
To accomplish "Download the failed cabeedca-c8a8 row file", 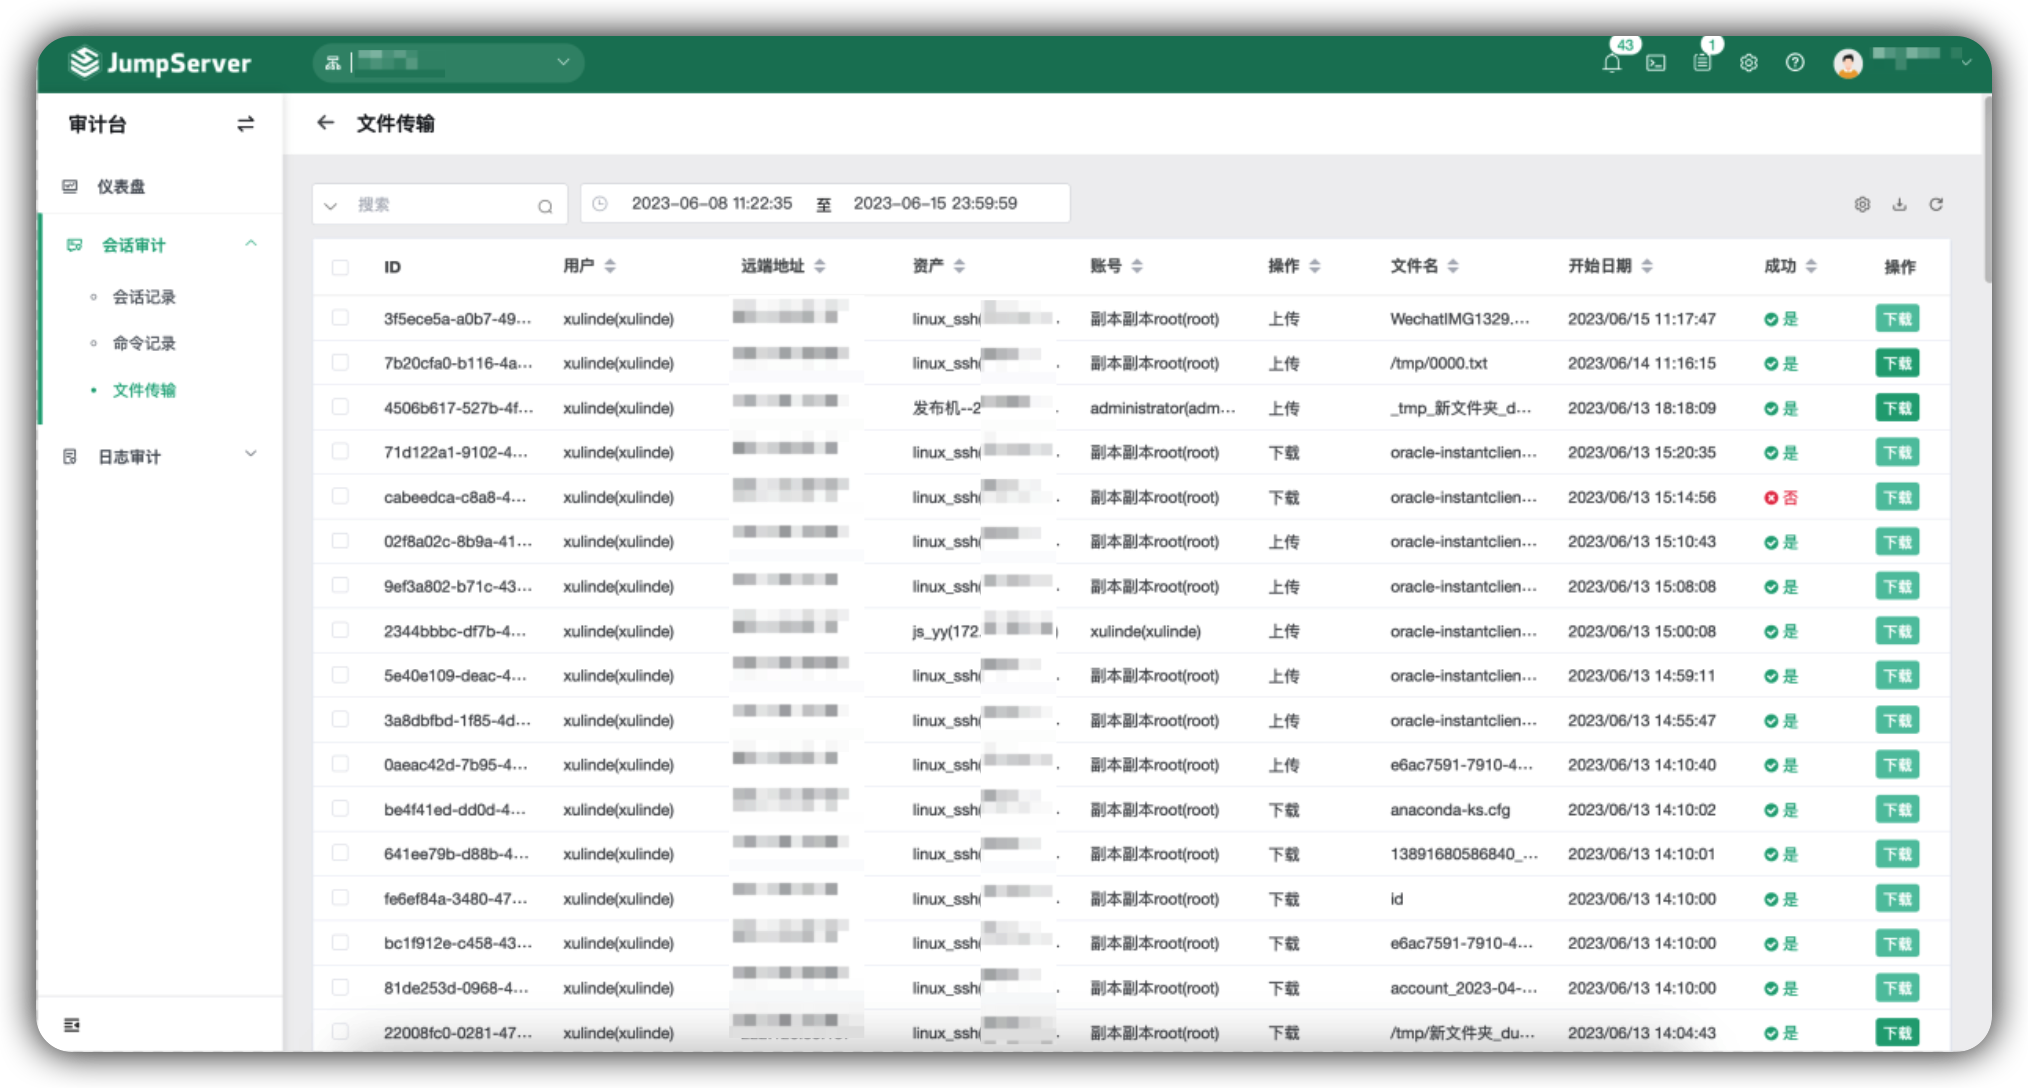I will [1897, 497].
